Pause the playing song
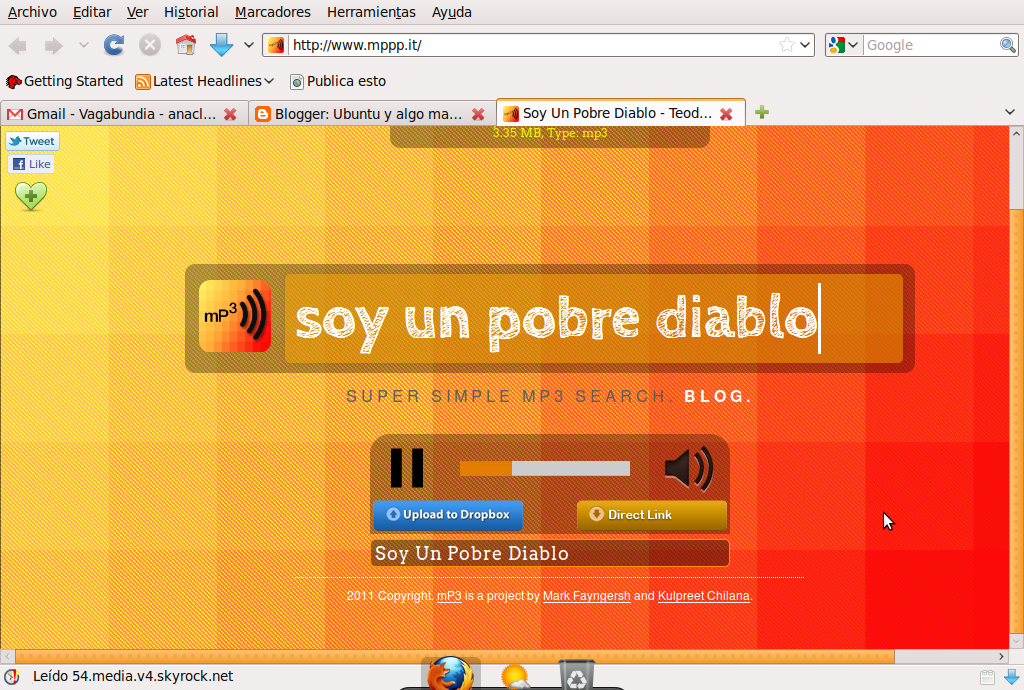Viewport: 1024px width, 690px height. (407, 468)
